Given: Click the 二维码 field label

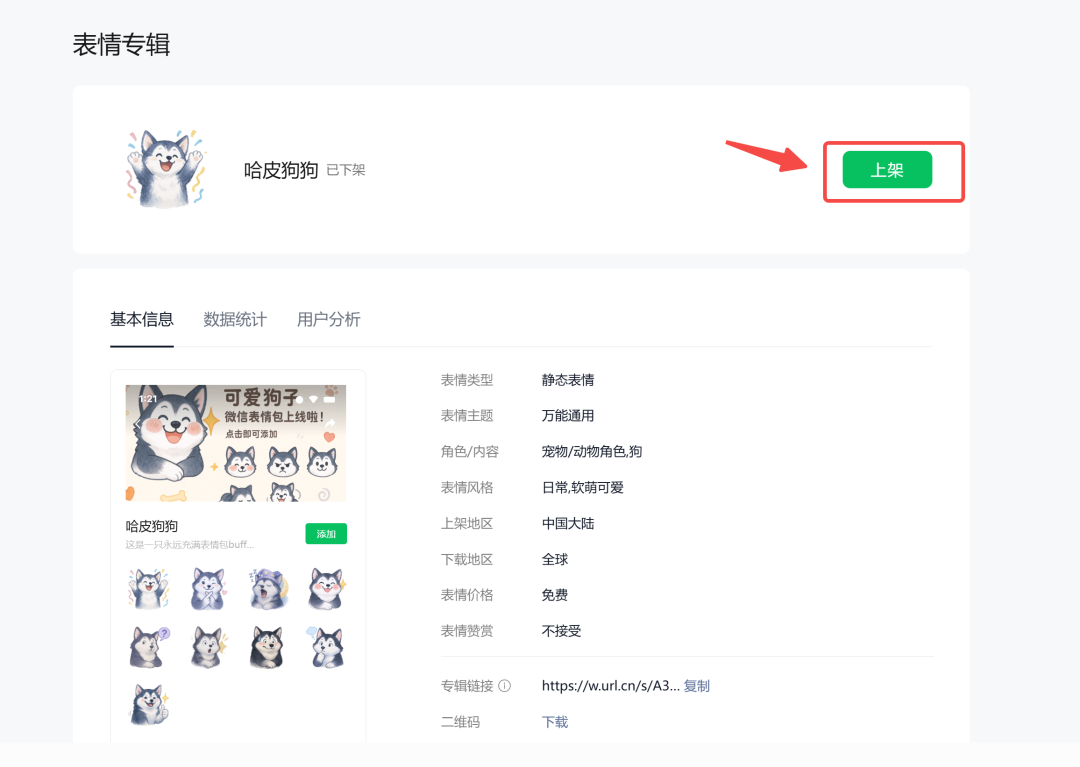Looking at the screenshot, I should 460,722.
